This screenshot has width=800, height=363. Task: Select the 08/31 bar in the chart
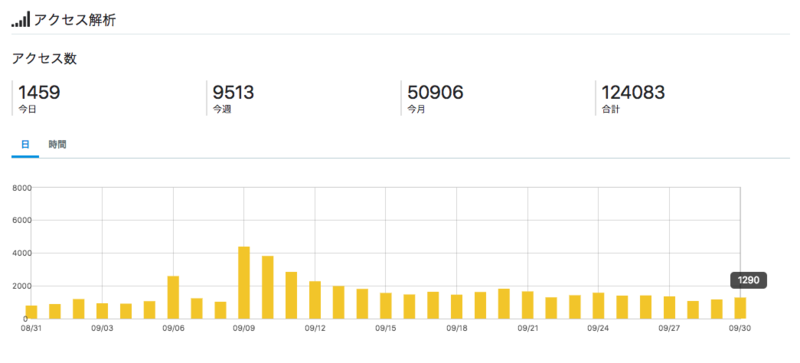coord(32,312)
